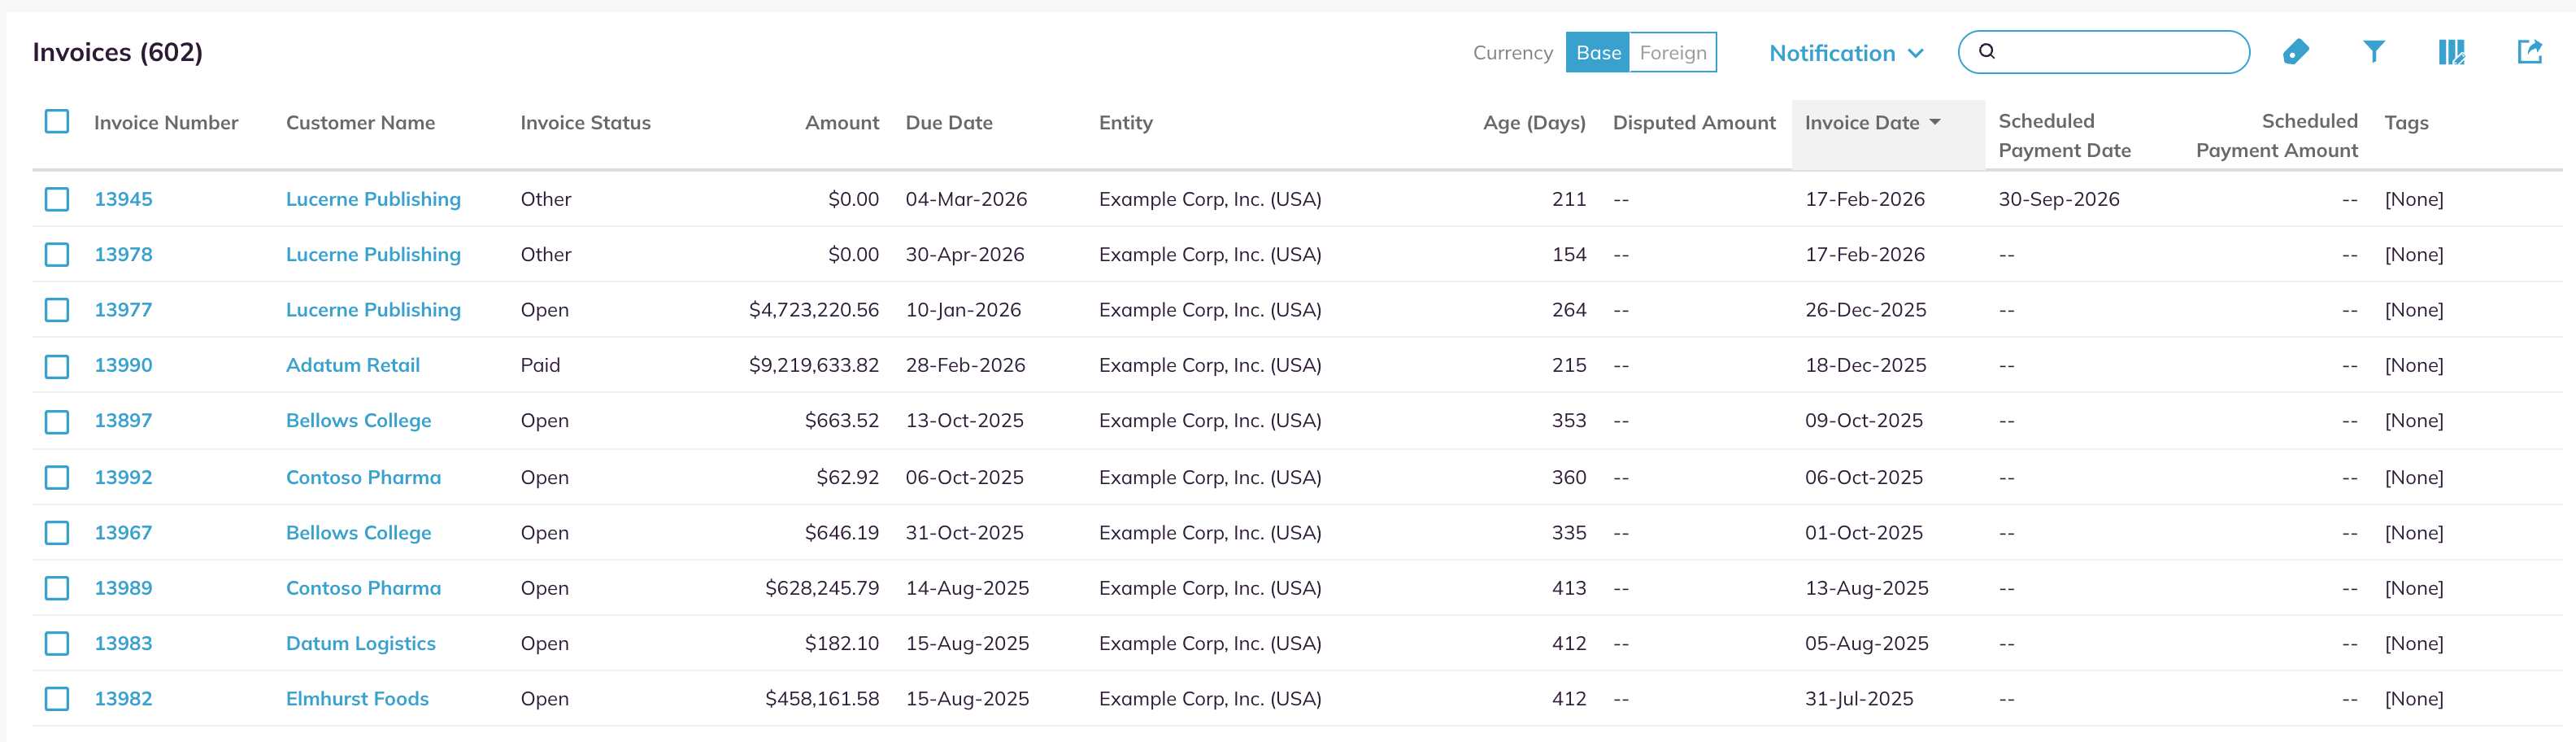Screen dimensions: 2576x742
Task: Open Adatum Retail customer page
Action: point(353,365)
